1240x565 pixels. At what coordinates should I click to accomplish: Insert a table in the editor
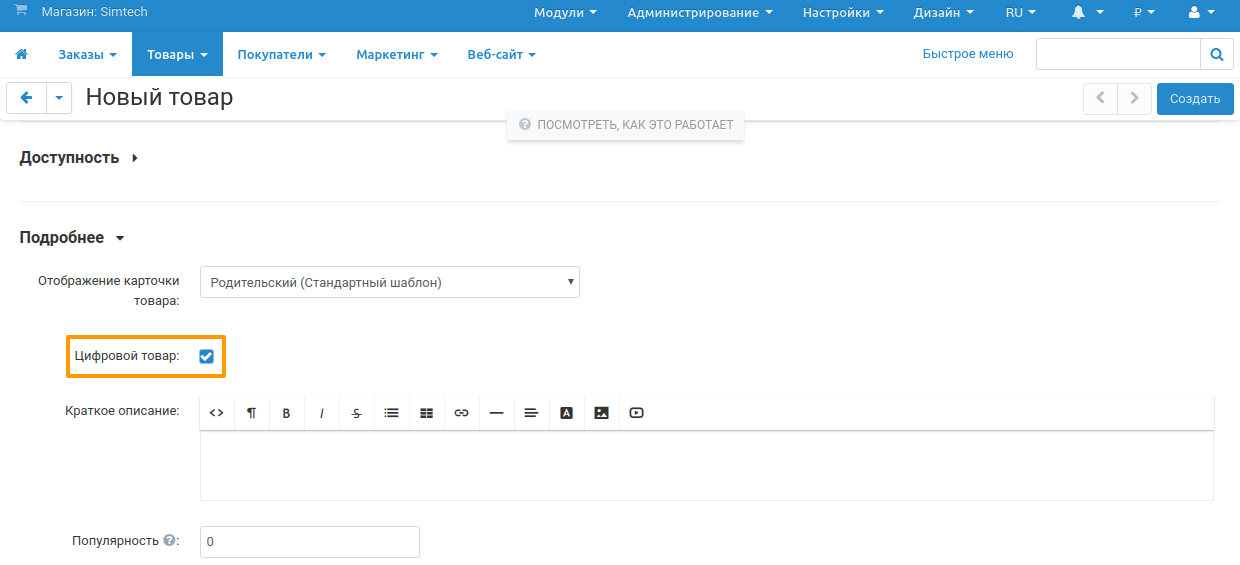coord(426,413)
